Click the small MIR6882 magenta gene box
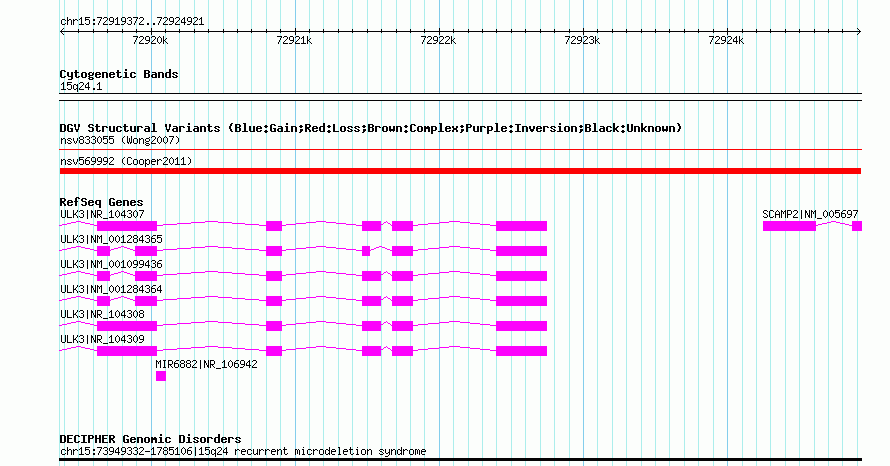890x466 pixels. tap(161, 376)
